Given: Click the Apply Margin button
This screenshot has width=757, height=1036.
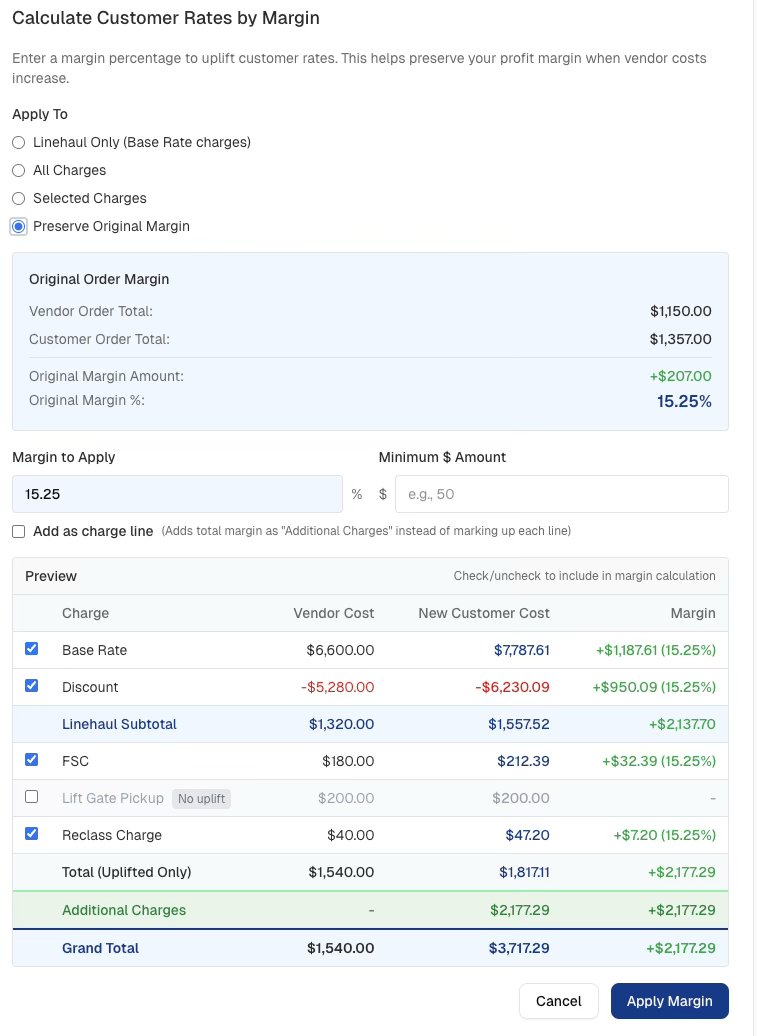Looking at the screenshot, I should pyautogui.click(x=669, y=1001).
